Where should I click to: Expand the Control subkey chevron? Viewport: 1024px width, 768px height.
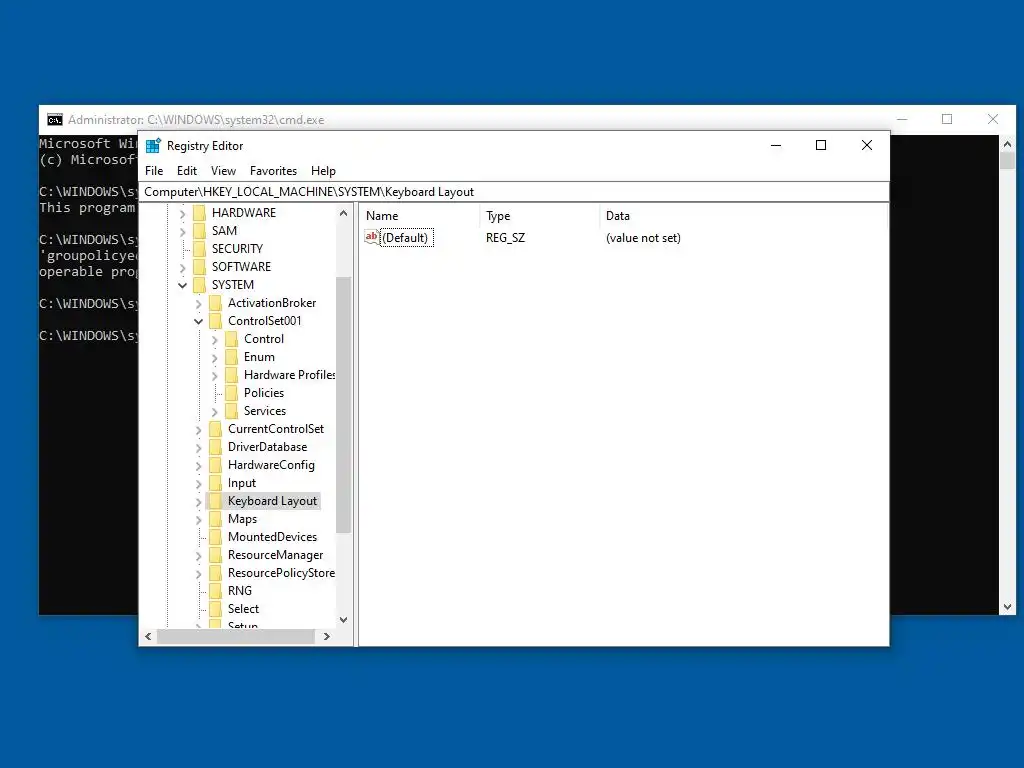click(214, 340)
